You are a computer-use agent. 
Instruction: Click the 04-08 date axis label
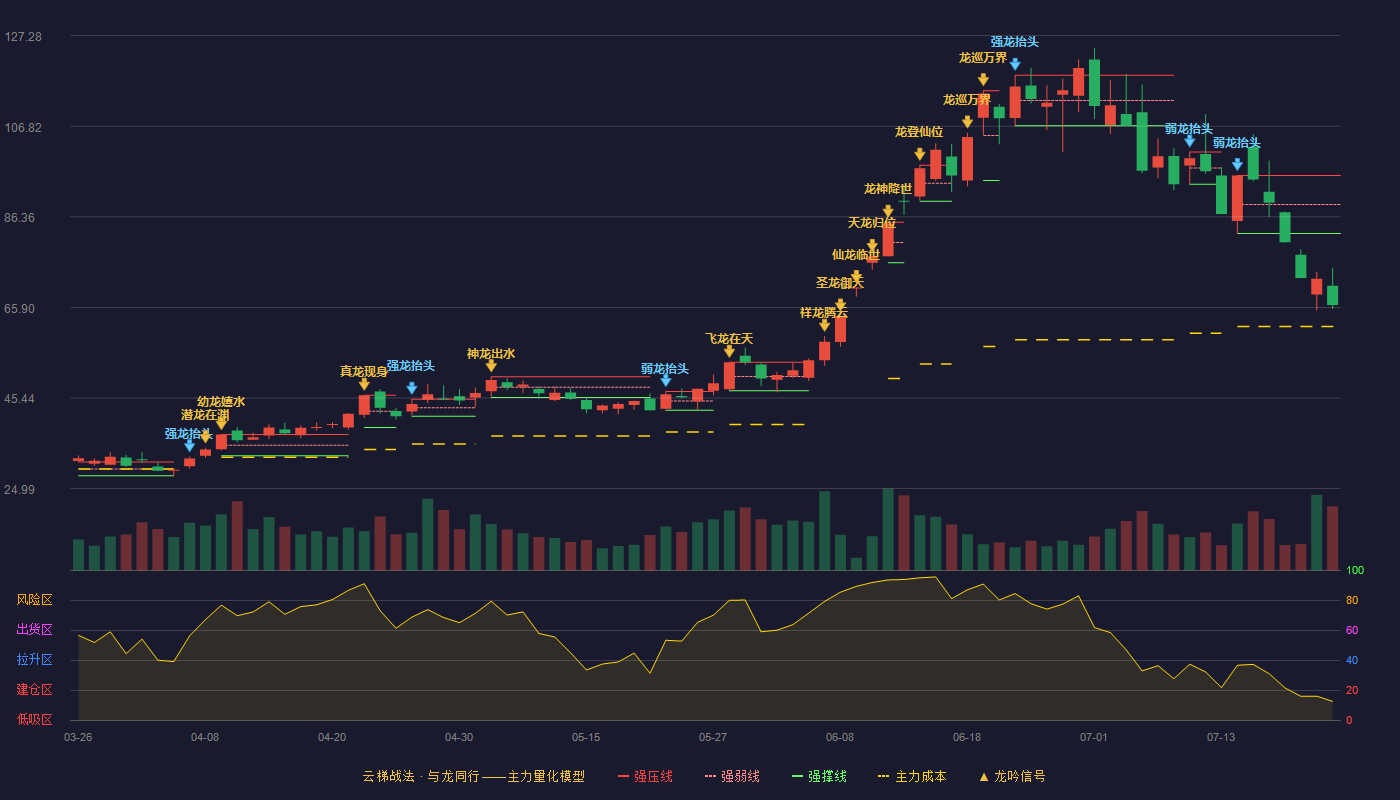205,737
